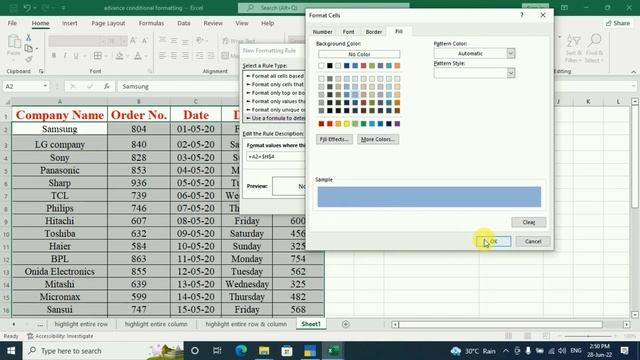Image resolution: width=640 pixels, height=360 pixels.
Task: Confirm with the OK button
Action: point(493,241)
